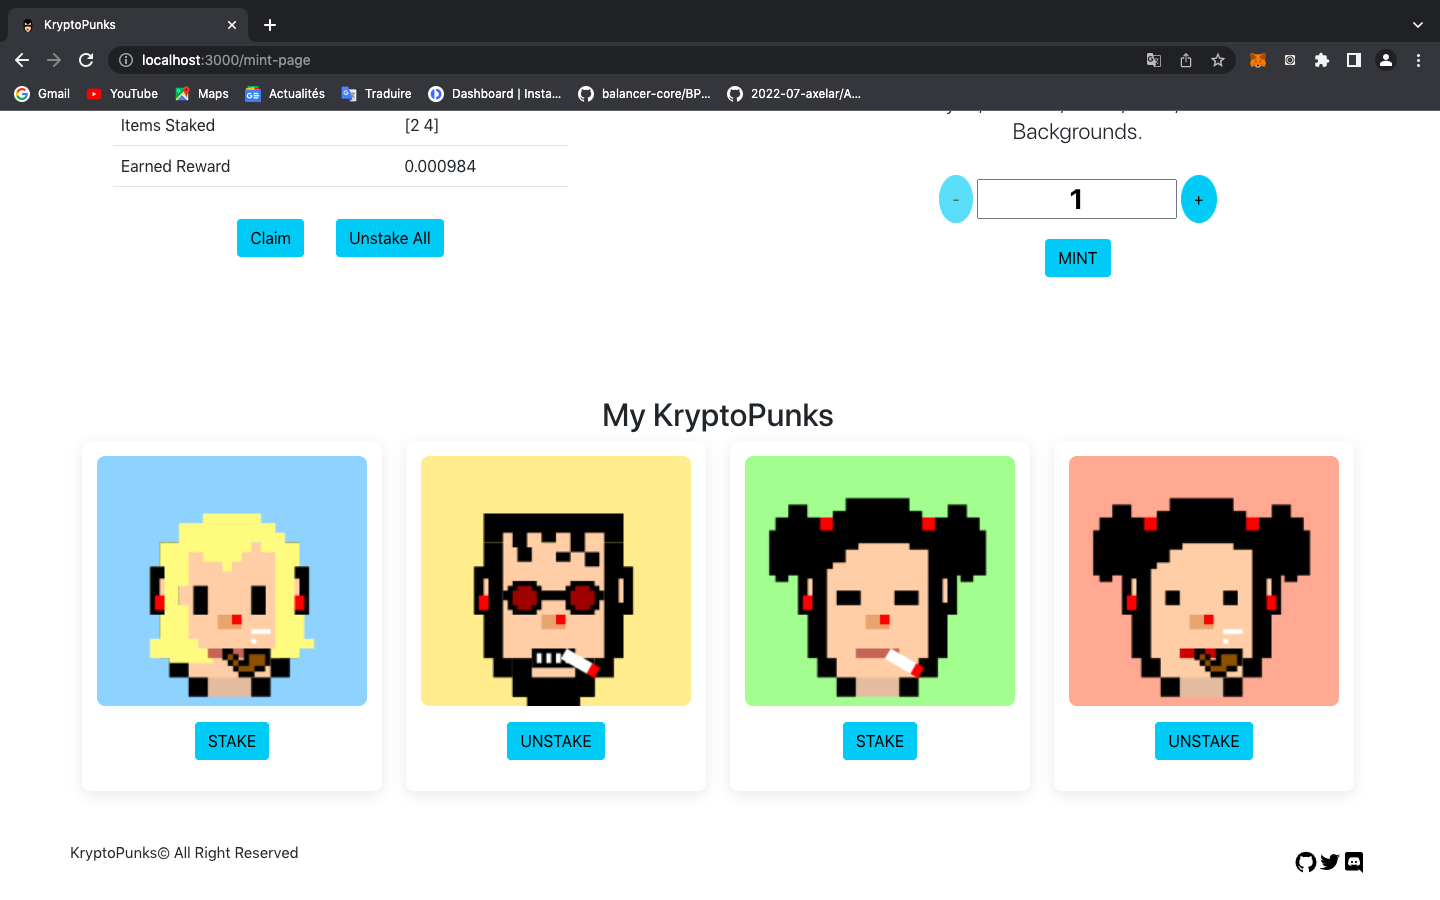This screenshot has width=1440, height=900.
Task: Reload the page with refresh icon
Action: [86, 60]
